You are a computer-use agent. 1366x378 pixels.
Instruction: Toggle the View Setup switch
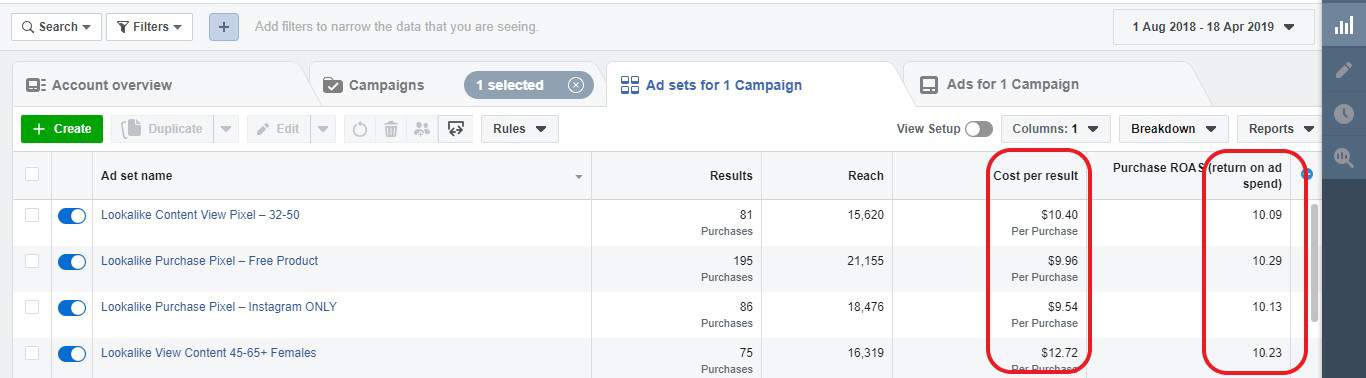(978, 129)
